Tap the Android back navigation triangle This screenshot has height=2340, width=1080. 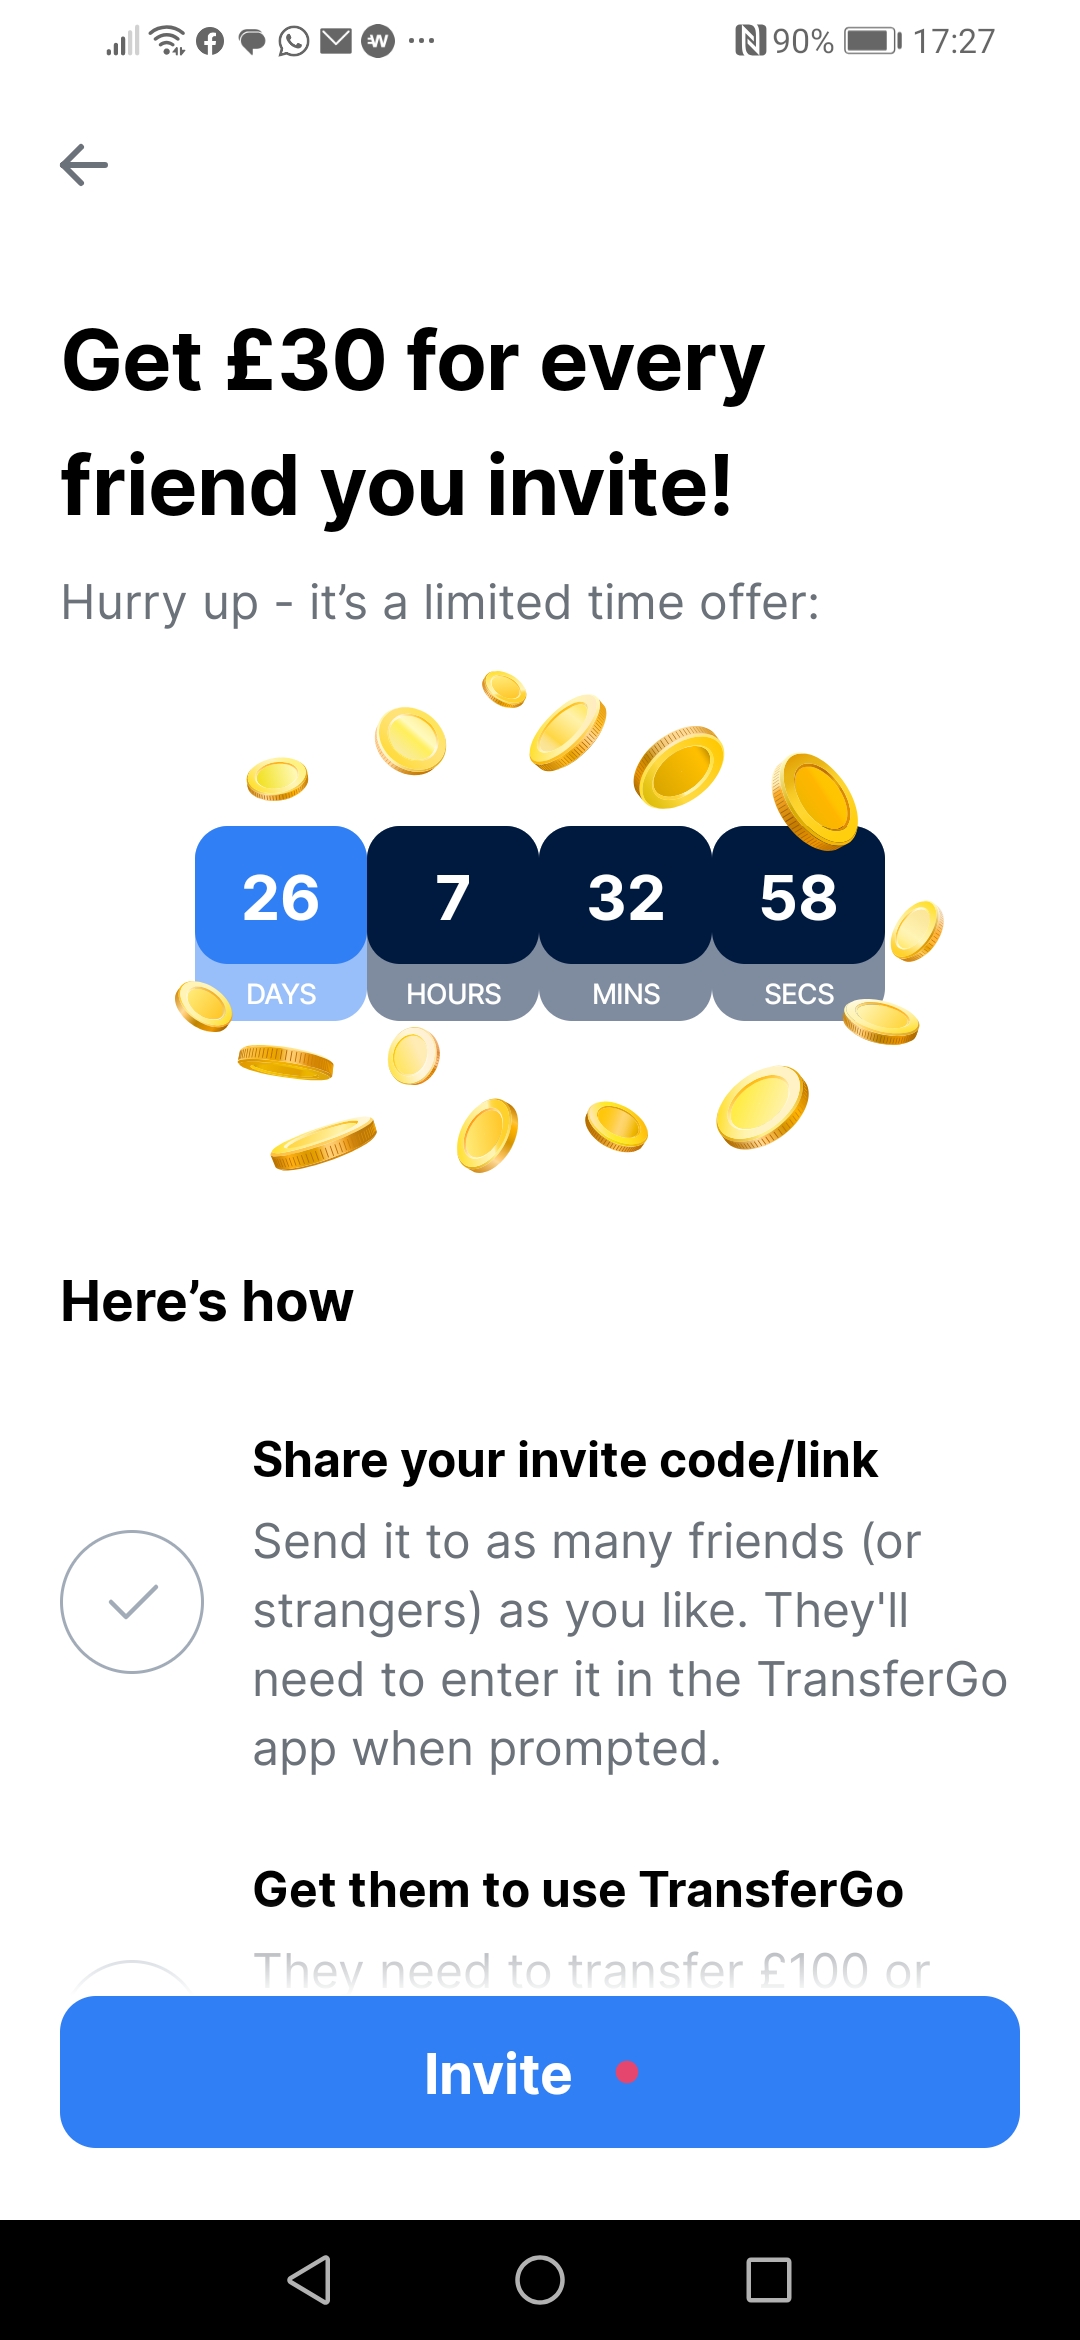point(309,2279)
